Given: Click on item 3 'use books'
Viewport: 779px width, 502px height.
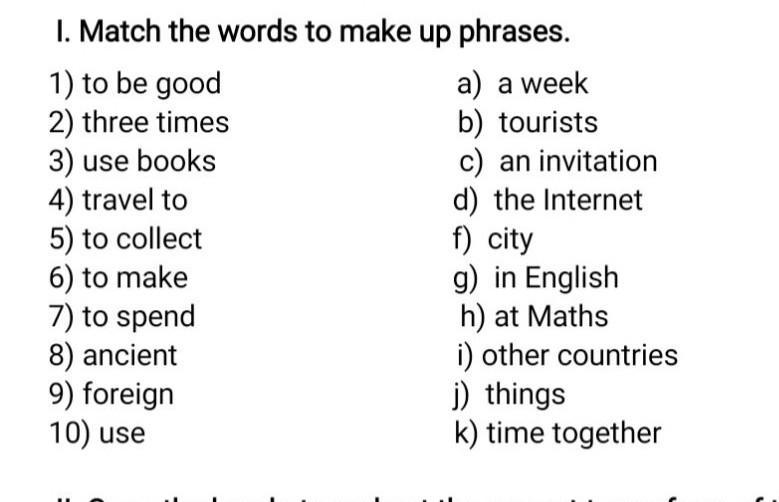Looking at the screenshot, I should (133, 161).
